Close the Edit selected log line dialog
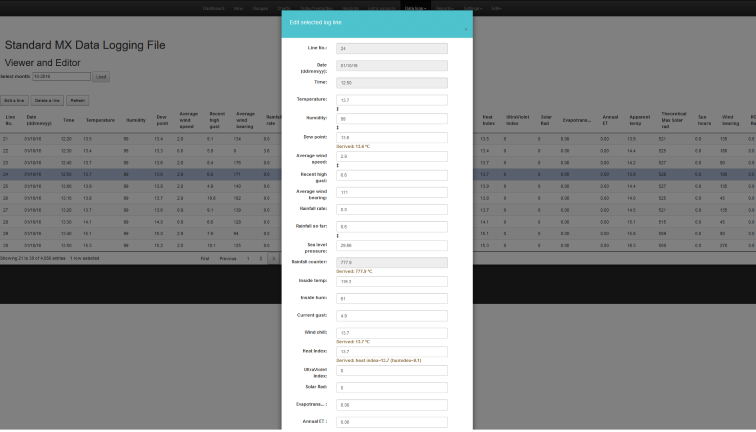 pos(465,29)
